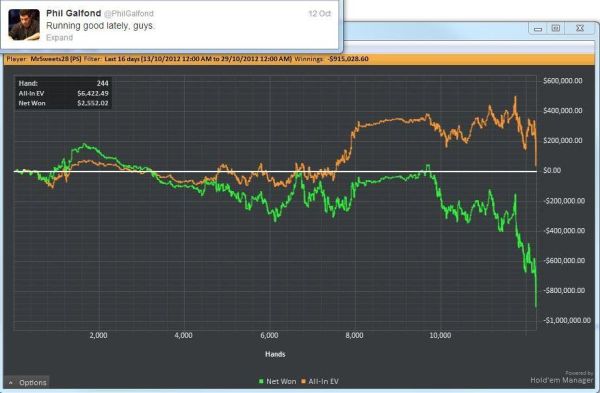Screen dimensions: 600x393
Task: Maximize the graph window
Action: point(556,29)
